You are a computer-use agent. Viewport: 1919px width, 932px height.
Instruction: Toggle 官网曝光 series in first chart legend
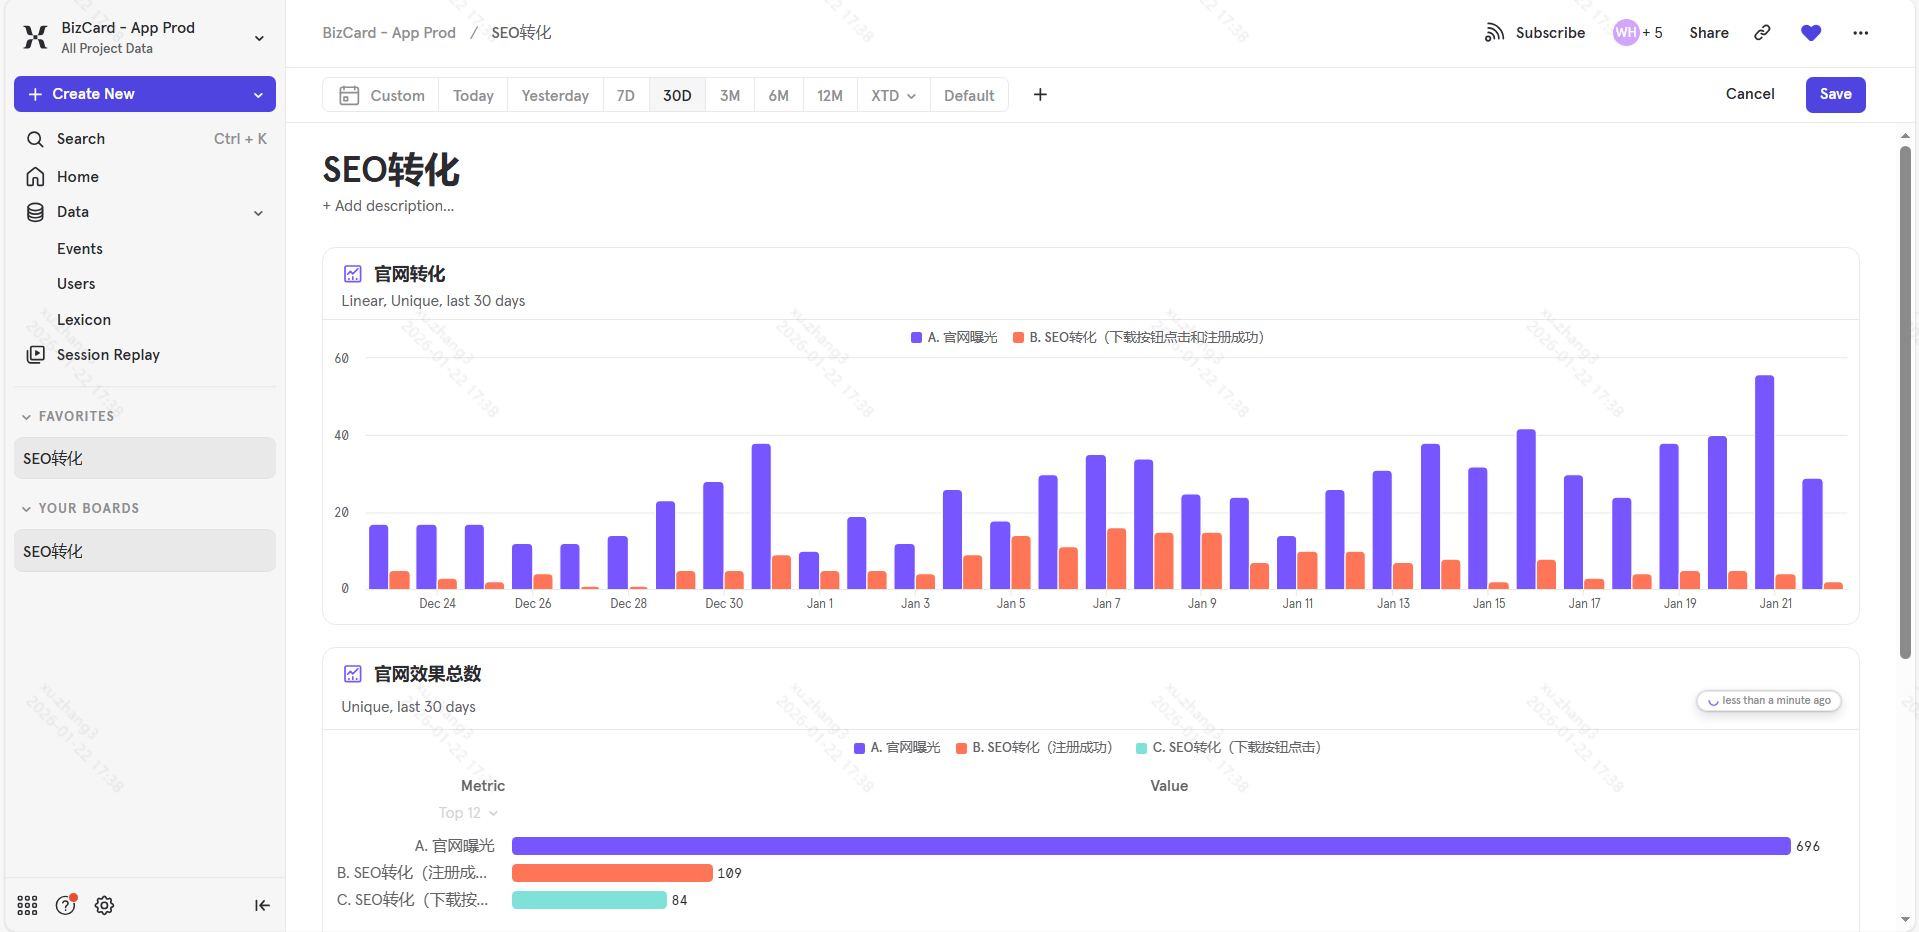tap(954, 338)
